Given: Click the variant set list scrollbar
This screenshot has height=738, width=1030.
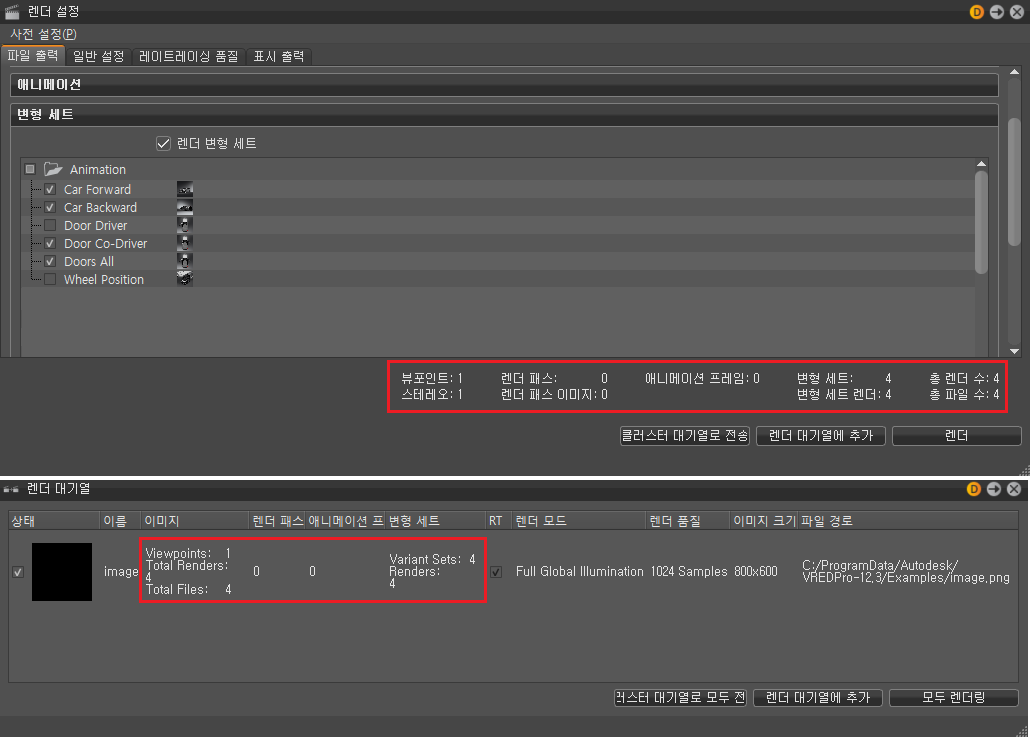Looking at the screenshot, I should pyautogui.click(x=981, y=222).
